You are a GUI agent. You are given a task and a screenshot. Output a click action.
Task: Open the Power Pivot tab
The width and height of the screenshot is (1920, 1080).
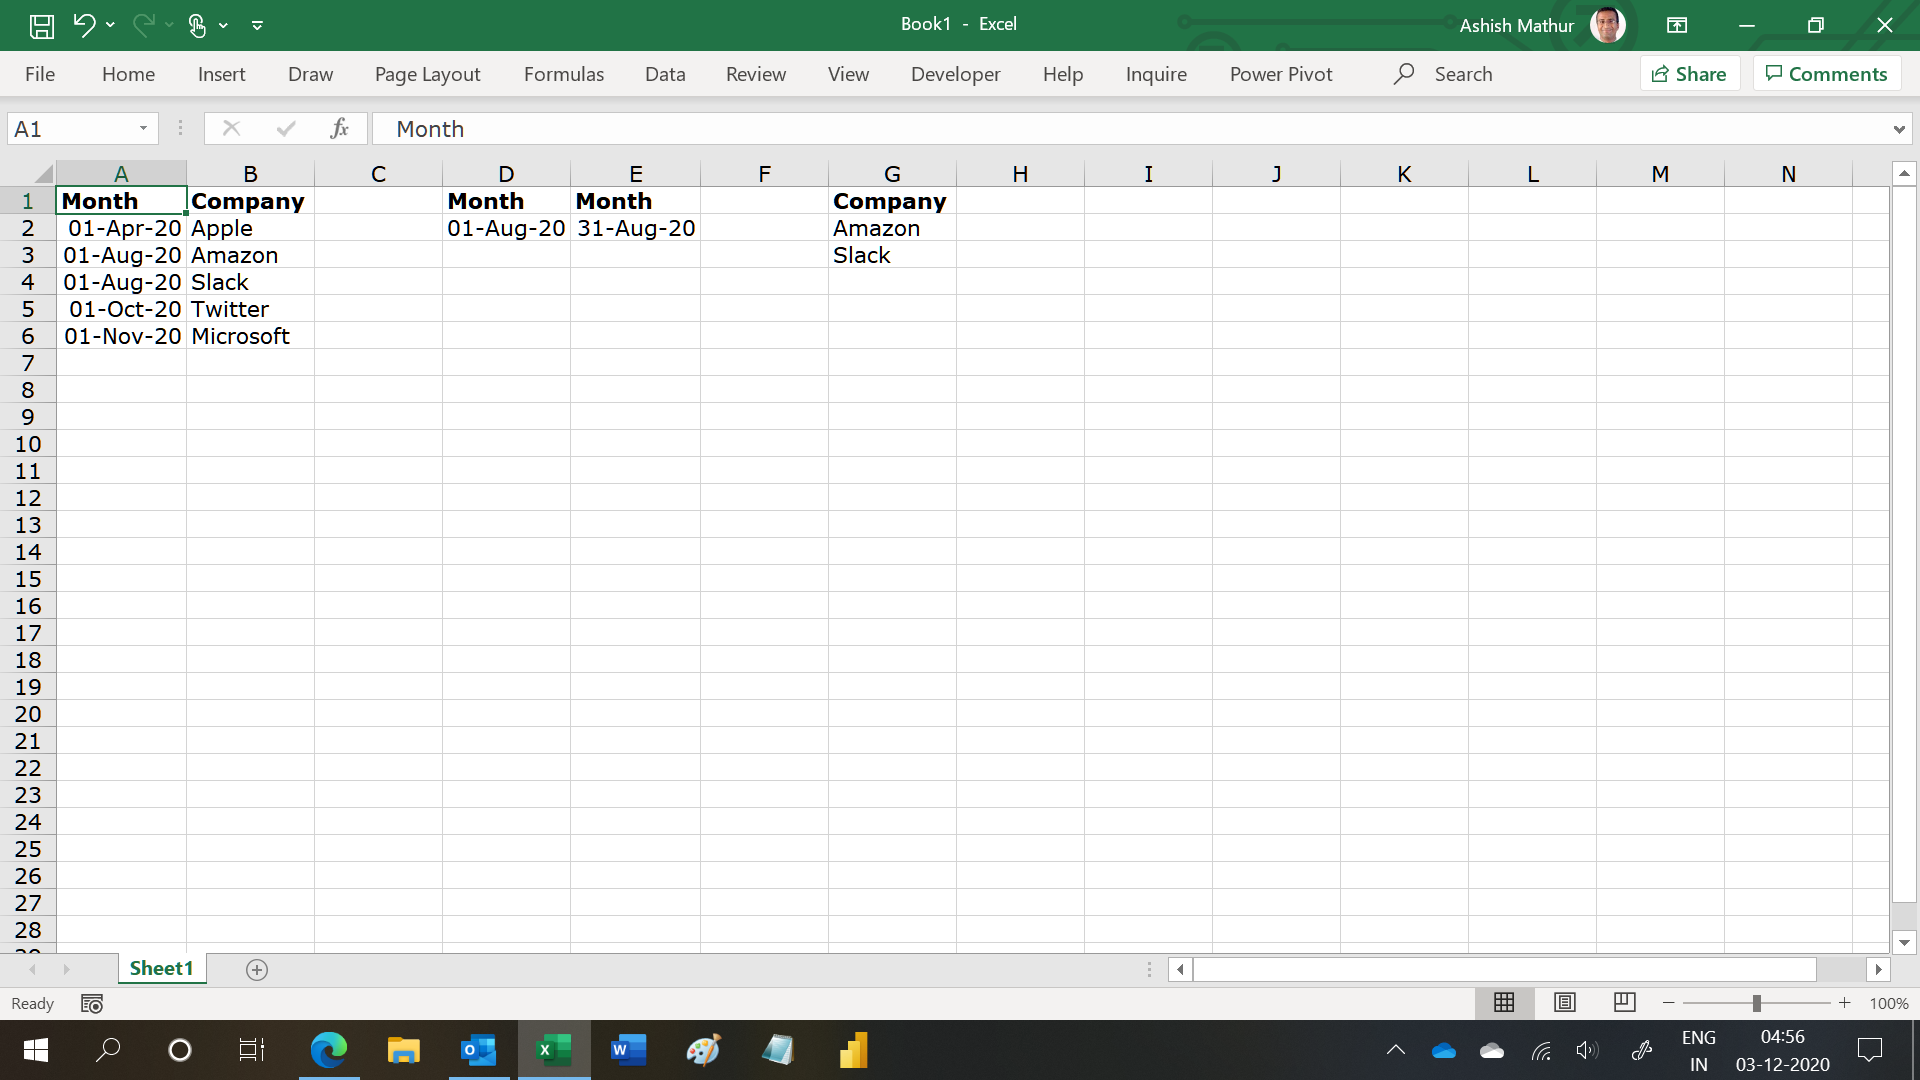[1281, 74]
